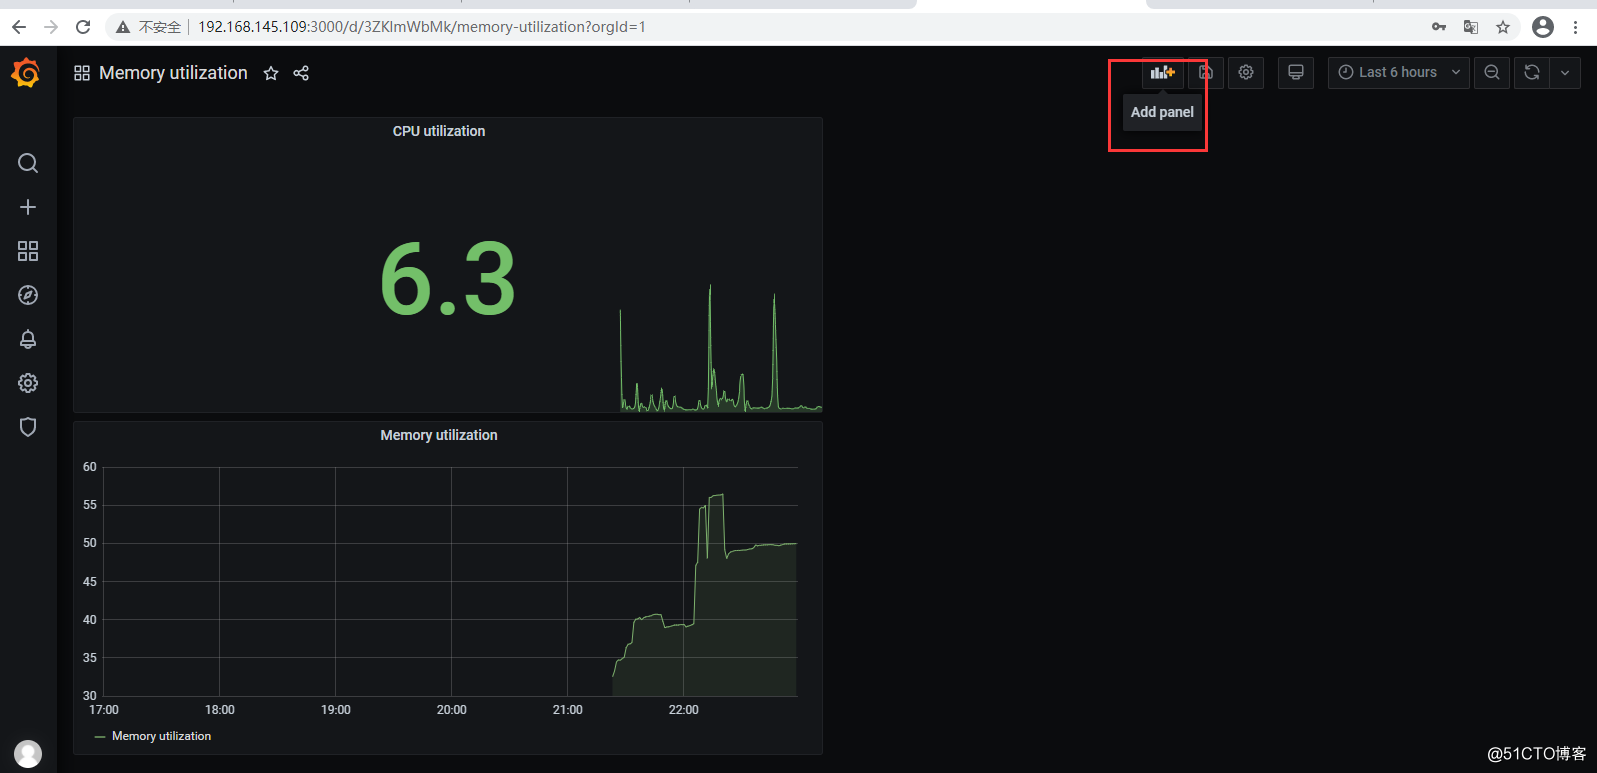Open the Grafana home logo
The height and width of the screenshot is (773, 1597).
tap(26, 73)
